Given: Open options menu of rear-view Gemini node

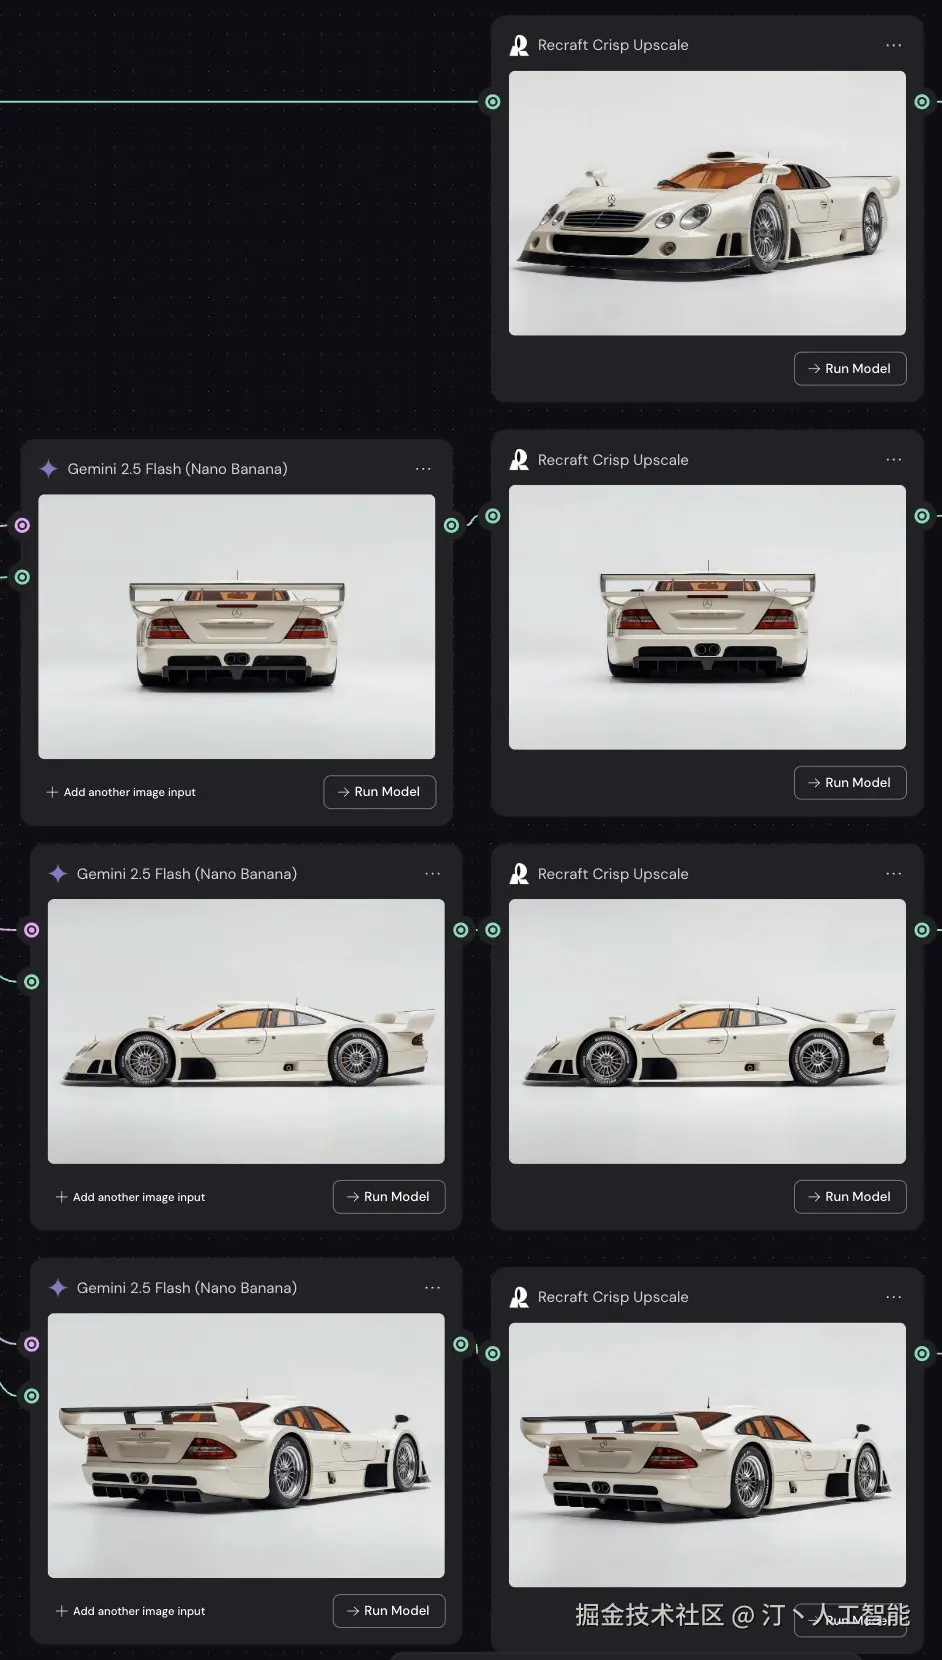Looking at the screenshot, I should point(423,469).
